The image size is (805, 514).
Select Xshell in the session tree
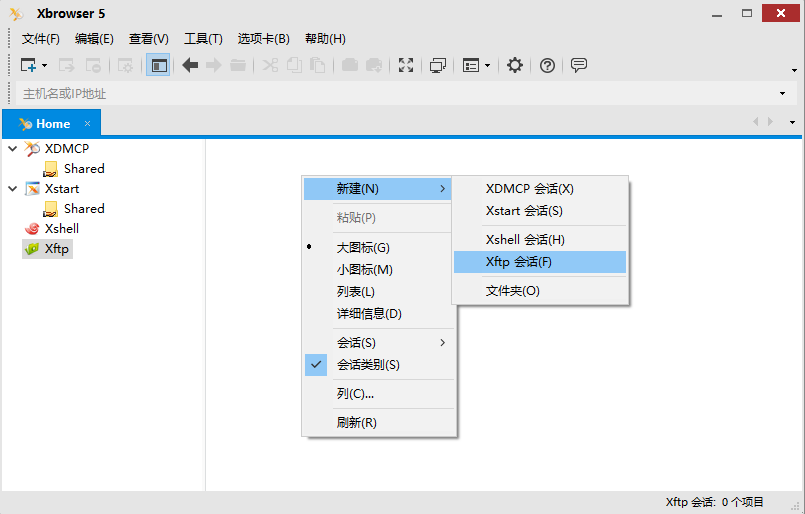[x=62, y=229]
